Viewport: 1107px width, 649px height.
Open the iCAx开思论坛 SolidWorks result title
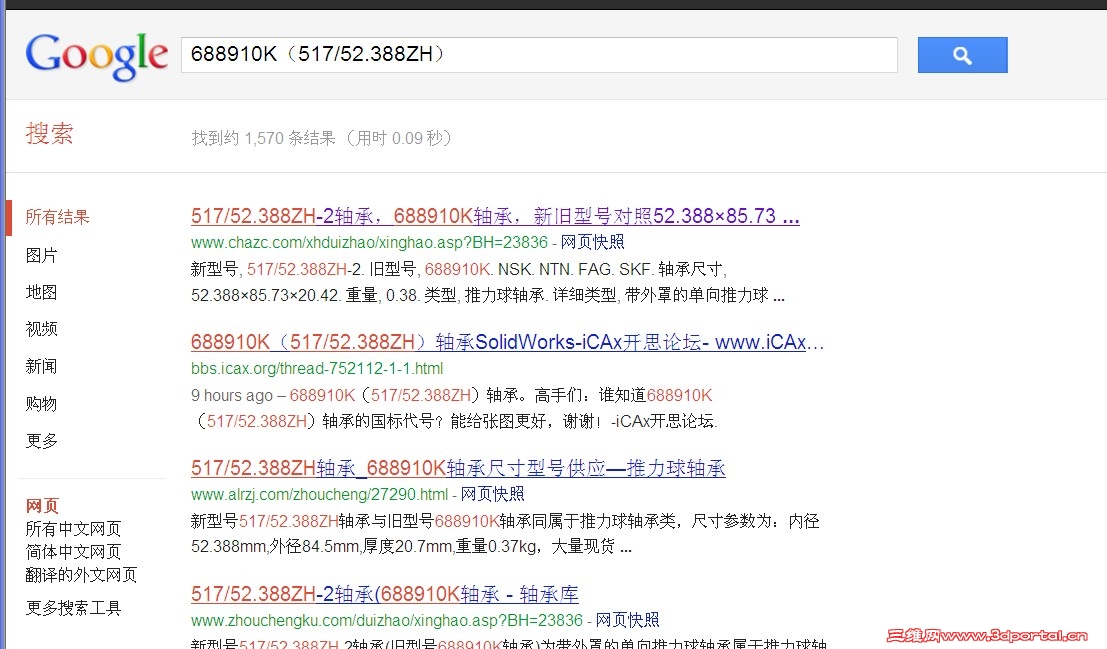click(508, 342)
